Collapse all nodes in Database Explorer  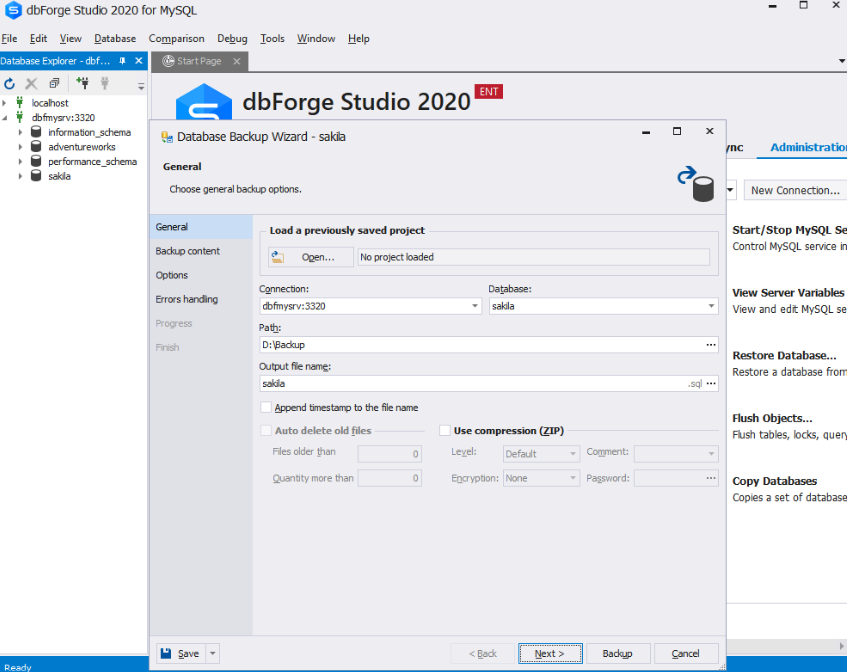(x=54, y=84)
